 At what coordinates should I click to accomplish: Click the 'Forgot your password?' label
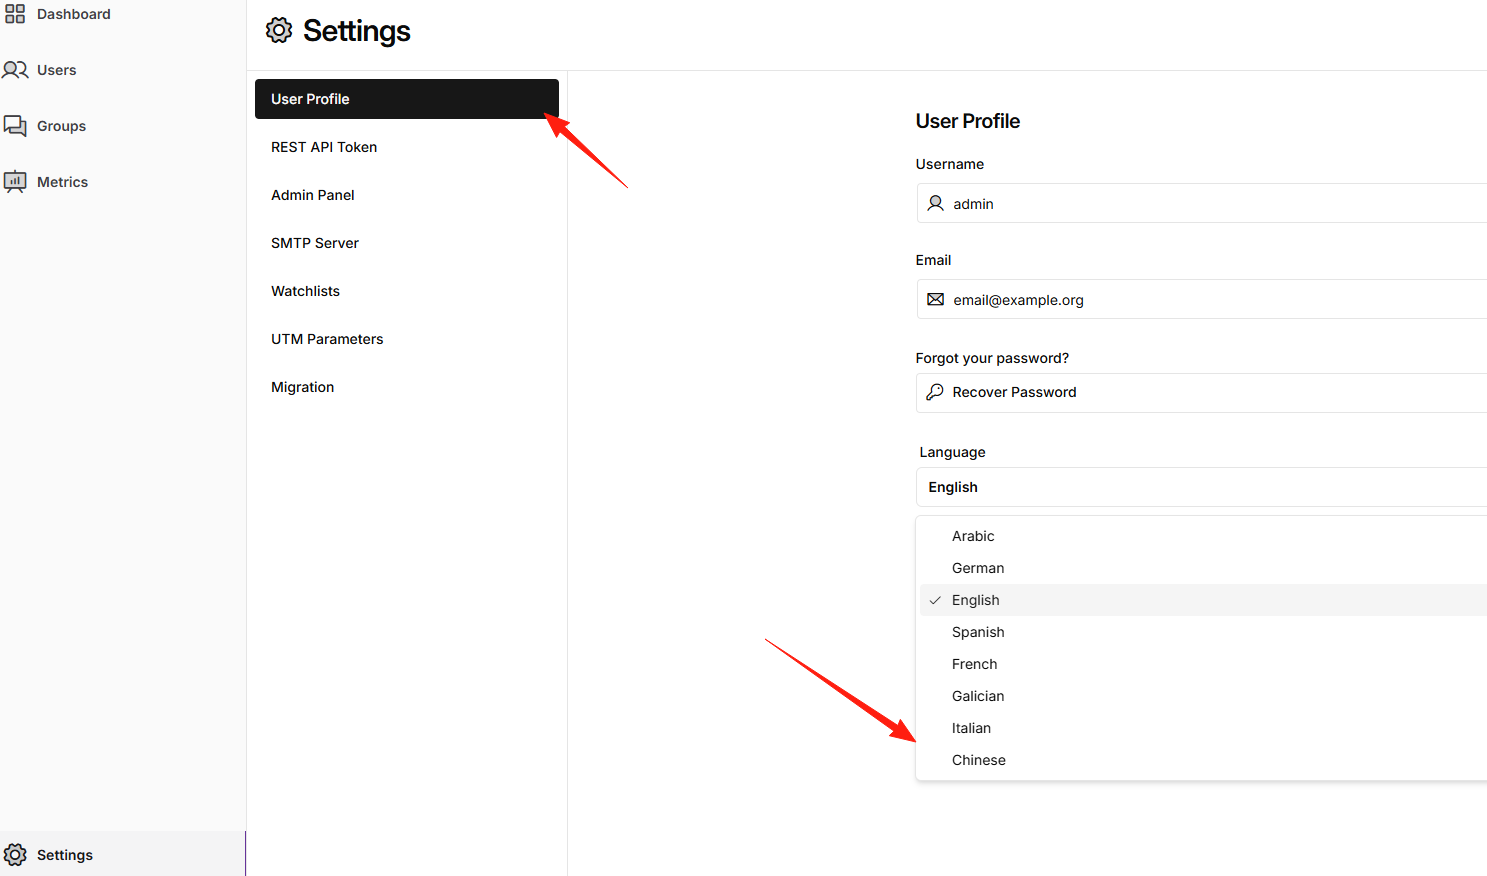point(992,358)
